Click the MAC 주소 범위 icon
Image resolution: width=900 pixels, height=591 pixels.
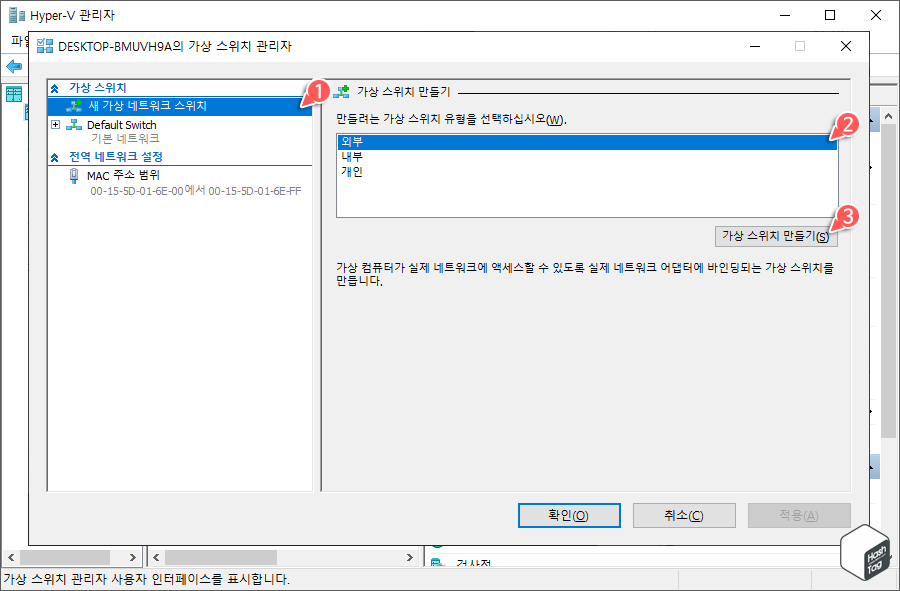pos(75,174)
